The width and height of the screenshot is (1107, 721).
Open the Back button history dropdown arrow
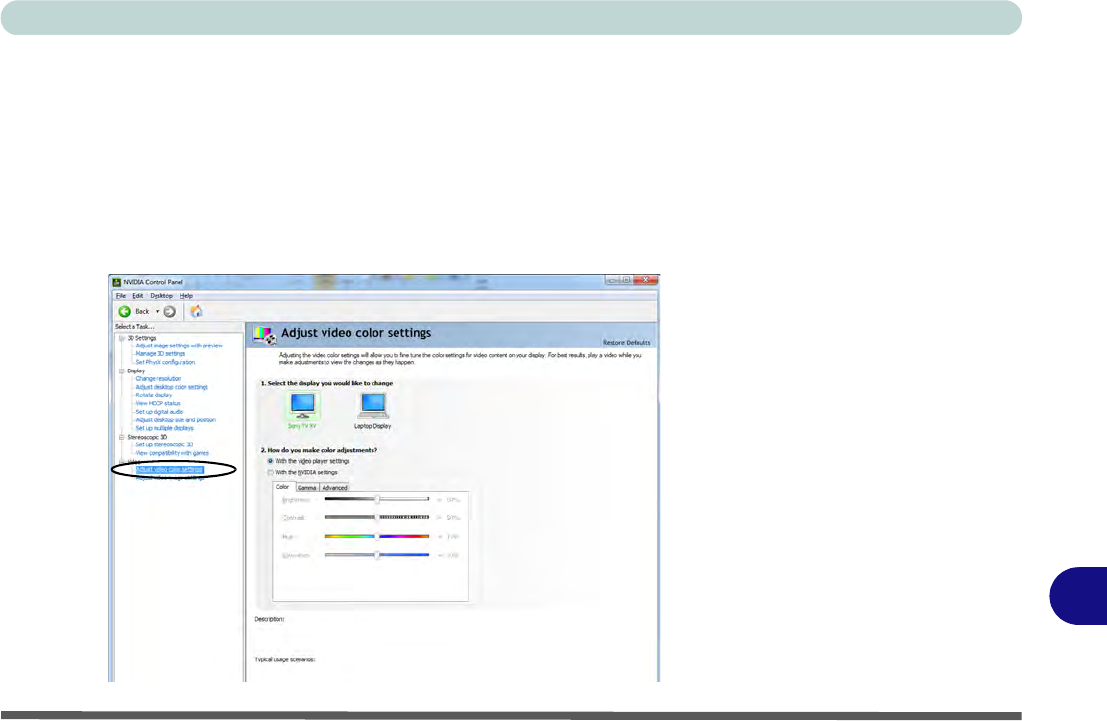coord(157,311)
